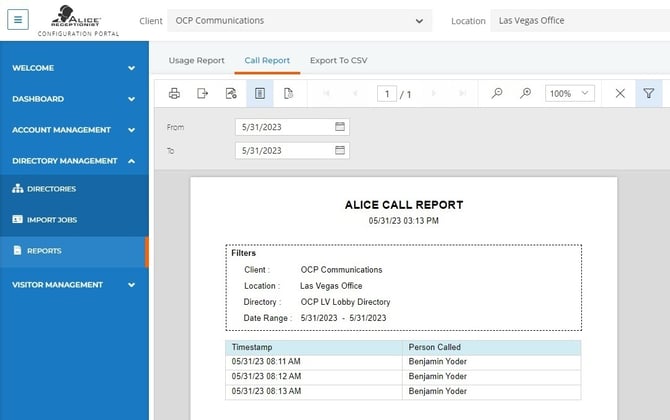670x420 pixels.
Task: Select the 05/31/23 08:13 AM timestamp cell
Action: point(314,392)
